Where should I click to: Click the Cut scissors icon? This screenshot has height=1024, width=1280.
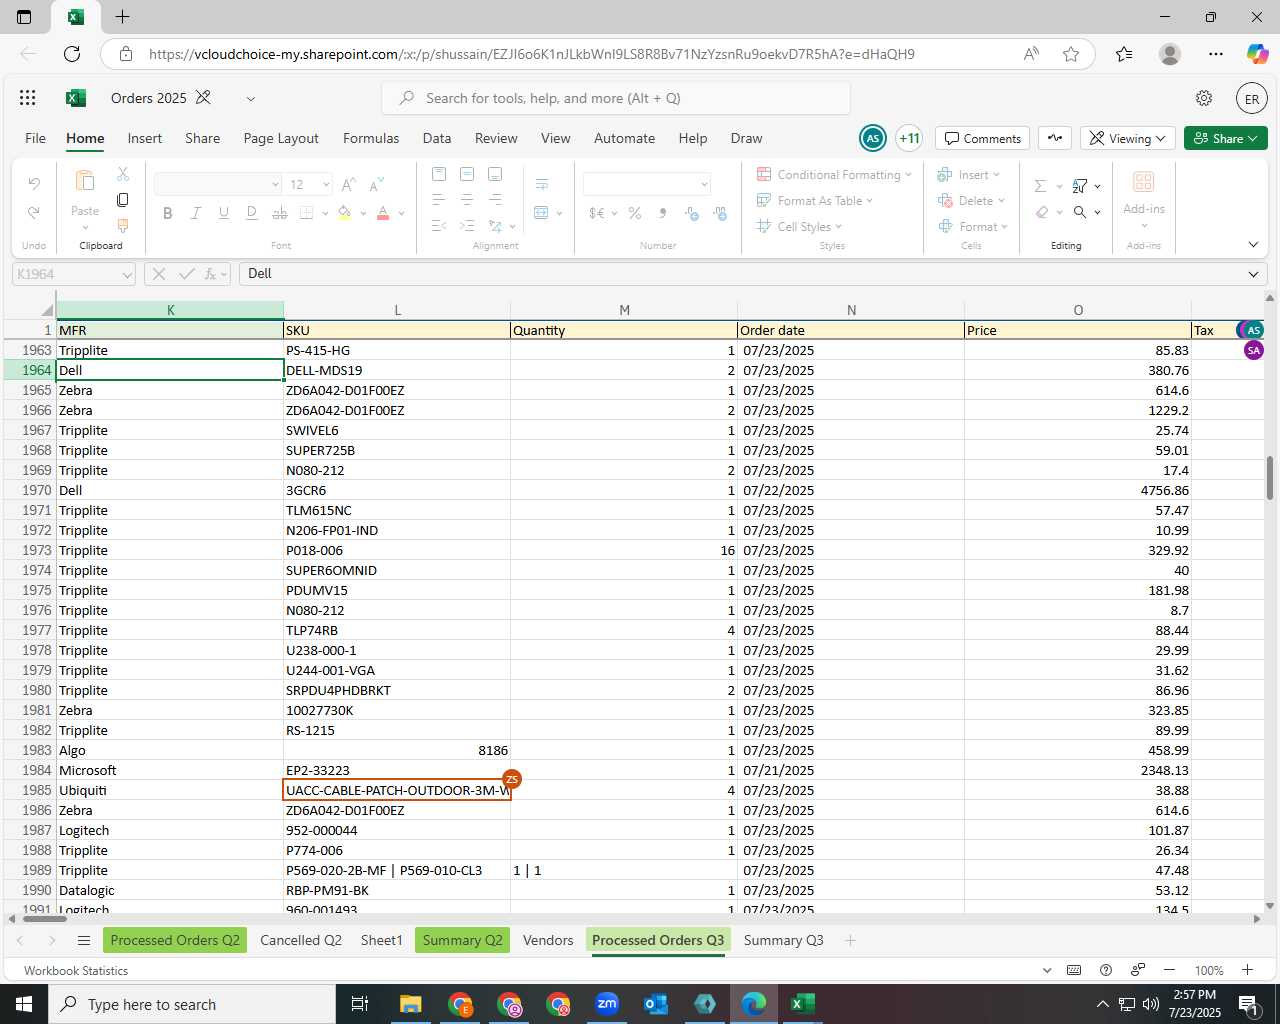click(123, 174)
